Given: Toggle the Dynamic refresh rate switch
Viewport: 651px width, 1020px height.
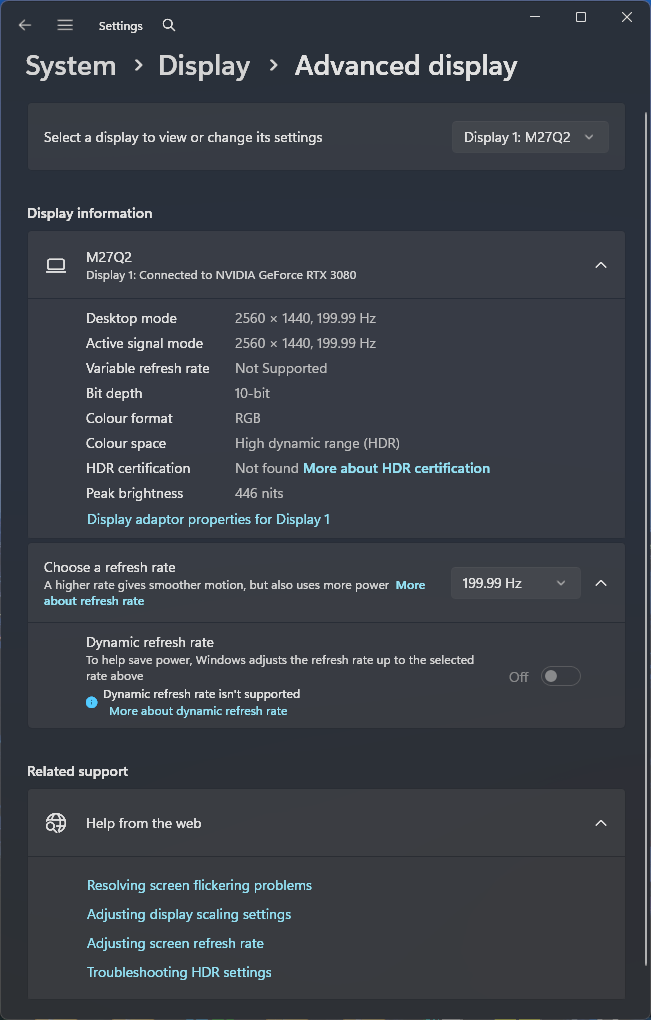Looking at the screenshot, I should pos(560,677).
